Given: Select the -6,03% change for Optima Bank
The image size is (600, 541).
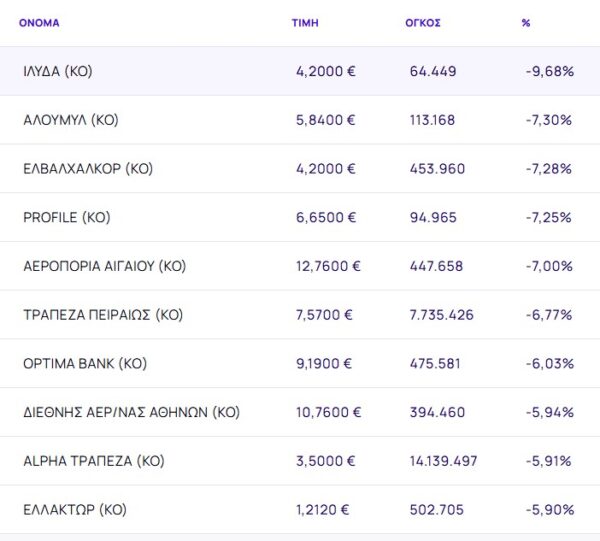Looking at the screenshot, I should [x=548, y=364].
